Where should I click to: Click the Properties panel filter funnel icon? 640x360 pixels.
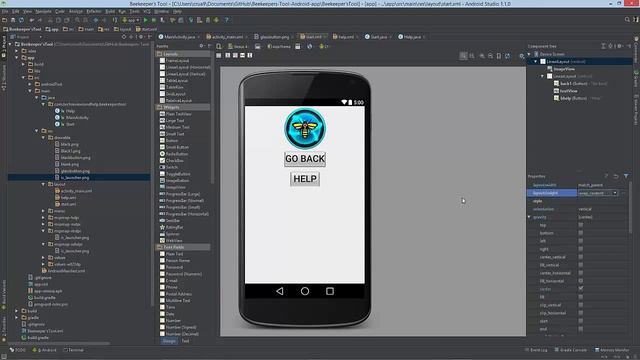(626, 176)
